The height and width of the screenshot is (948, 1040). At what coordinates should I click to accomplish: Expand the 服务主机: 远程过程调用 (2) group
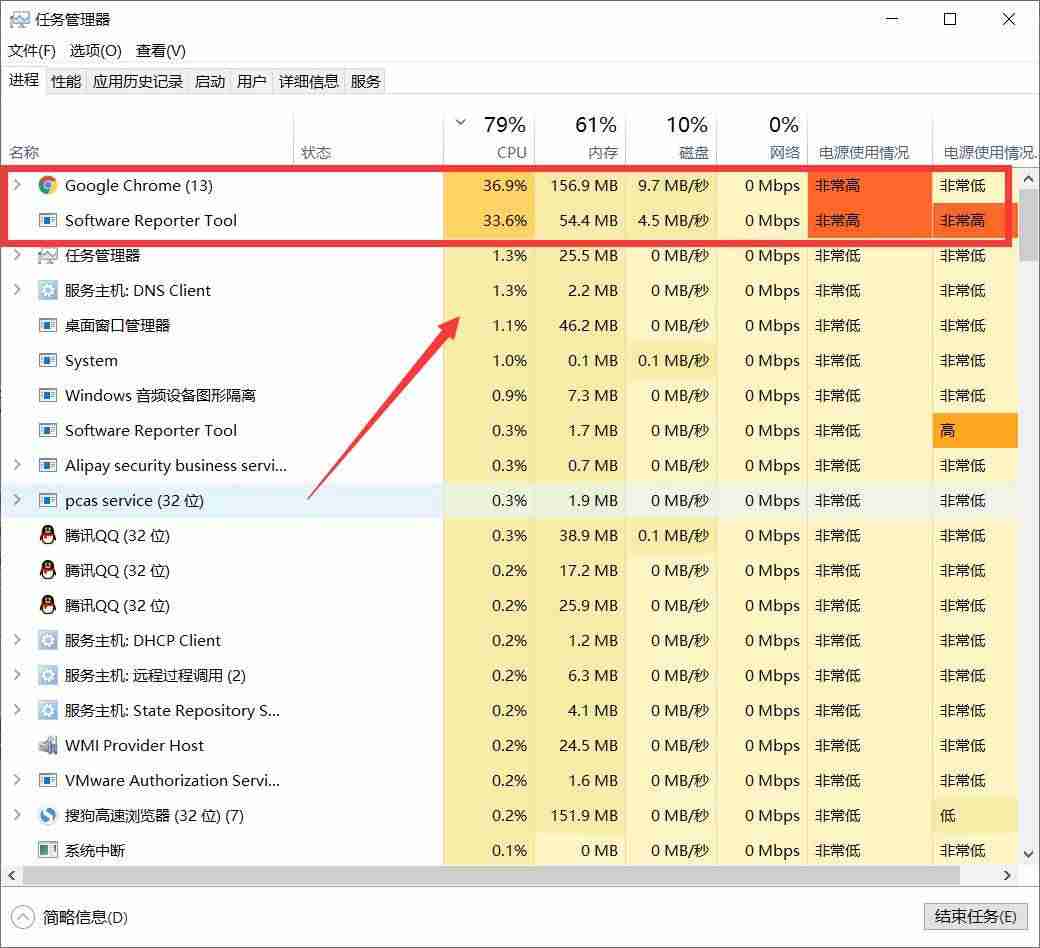(17, 675)
